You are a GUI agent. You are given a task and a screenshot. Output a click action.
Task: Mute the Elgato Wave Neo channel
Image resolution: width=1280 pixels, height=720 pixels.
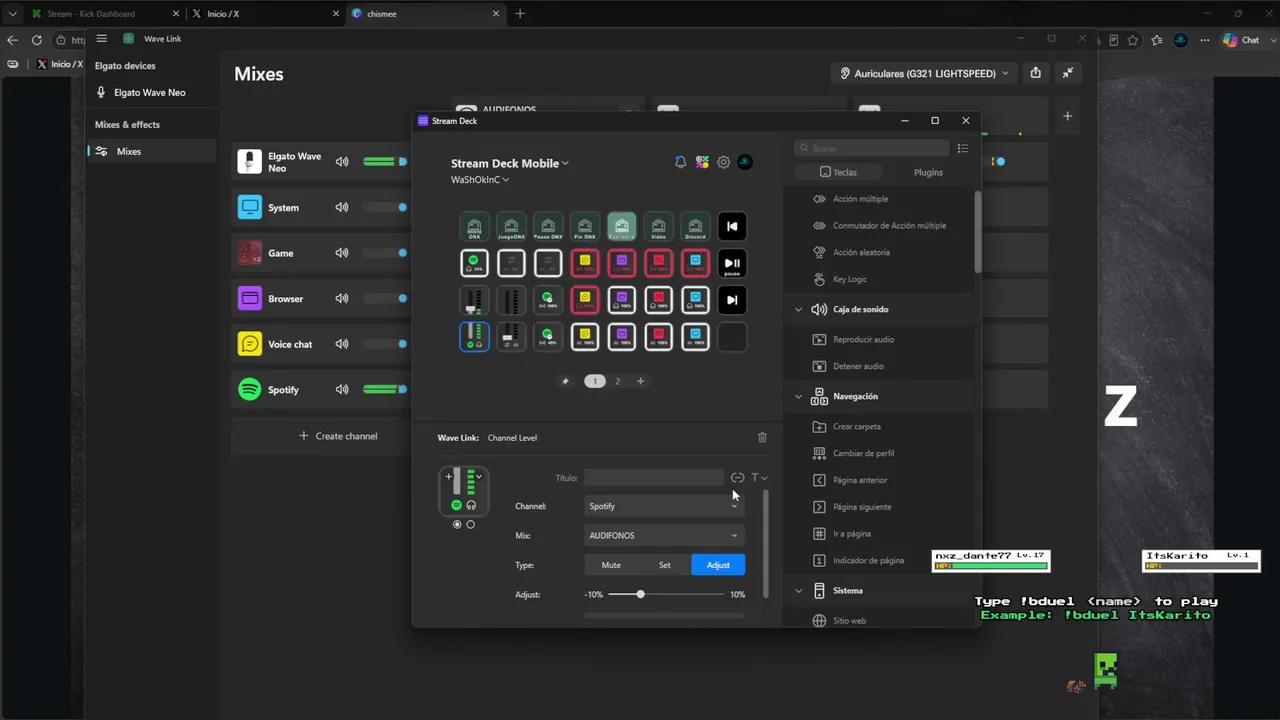pyautogui.click(x=342, y=161)
